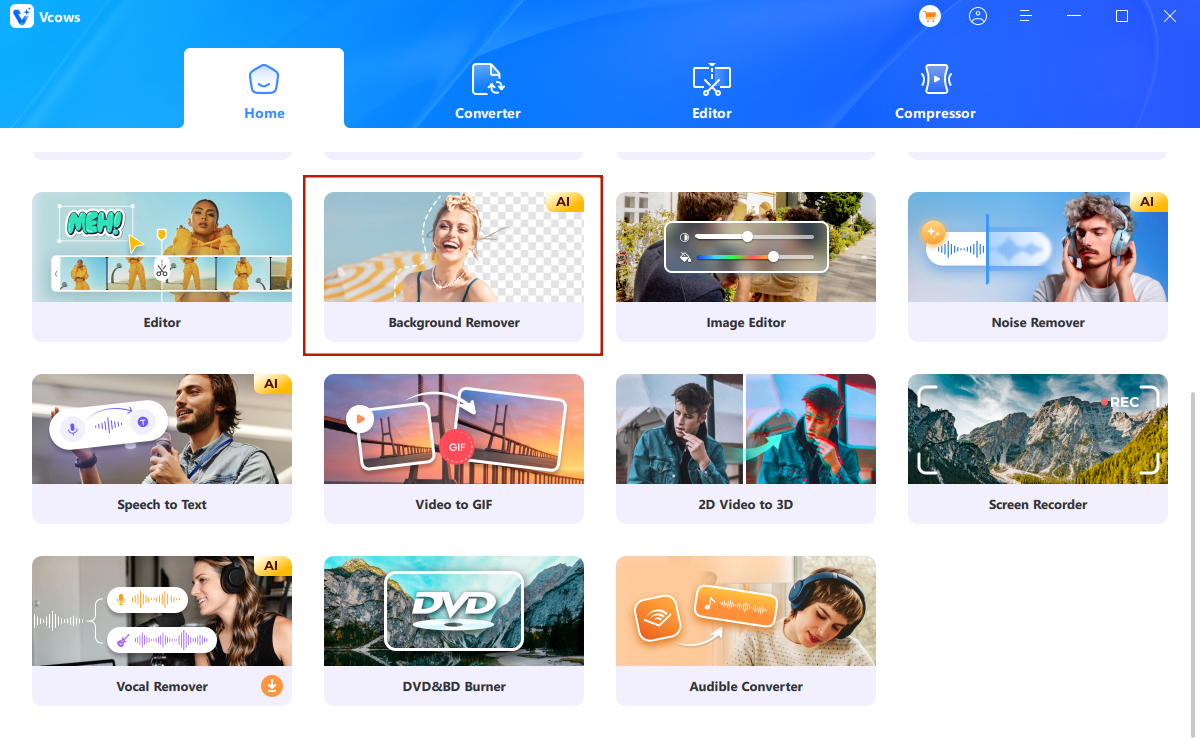Screen dimensions: 1200x740
Task: Click the vocal microphone waveform in Vocal Remover
Action: click(x=147, y=600)
